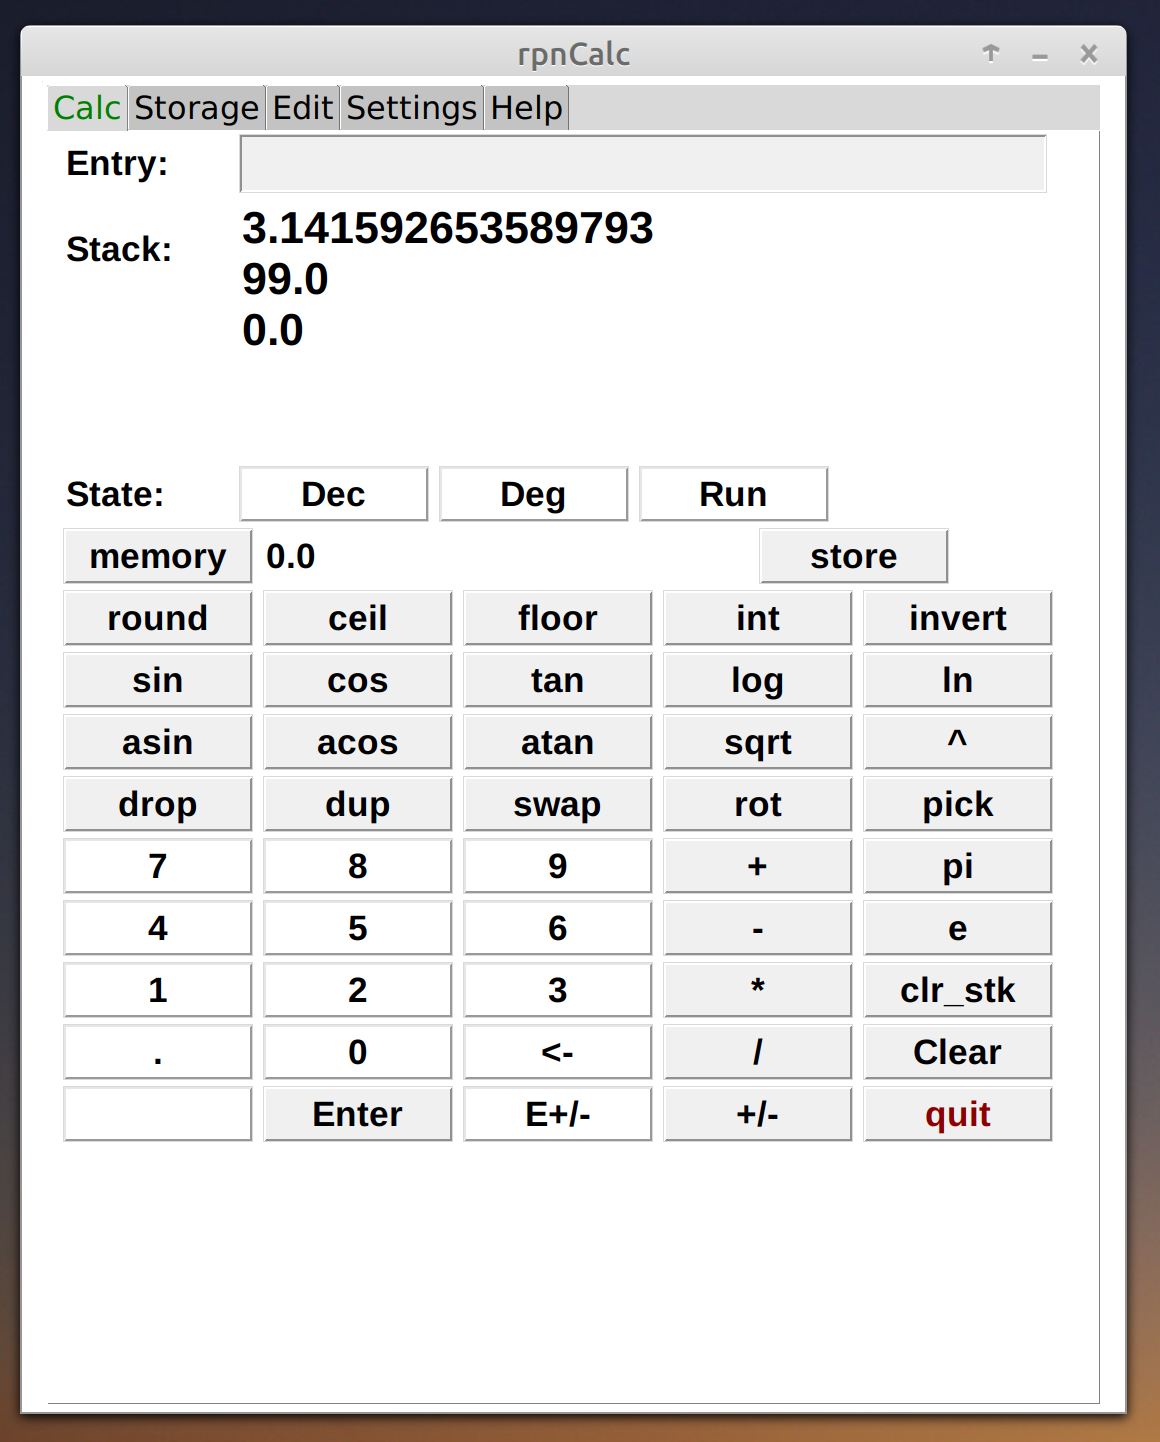Screen dimensions: 1160x1442
Task: Toggle the Dec/Hex number base state
Action: [332, 493]
